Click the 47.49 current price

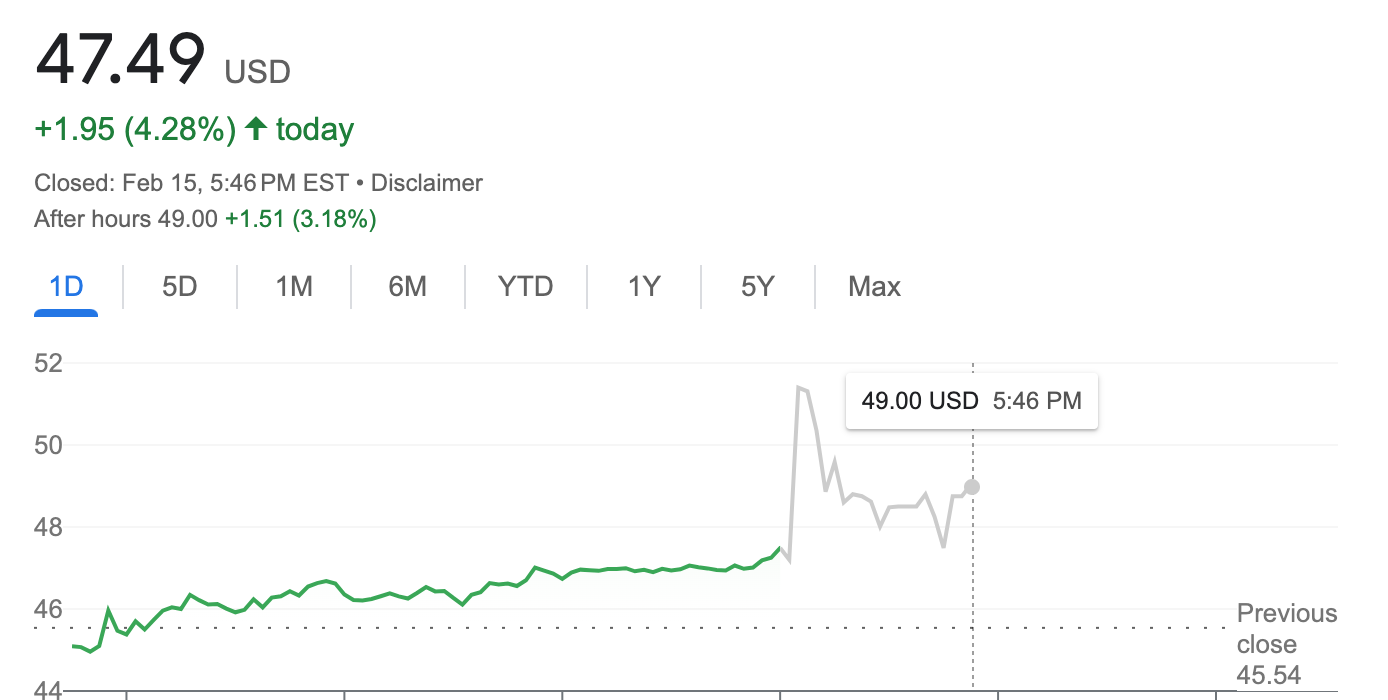point(120,60)
